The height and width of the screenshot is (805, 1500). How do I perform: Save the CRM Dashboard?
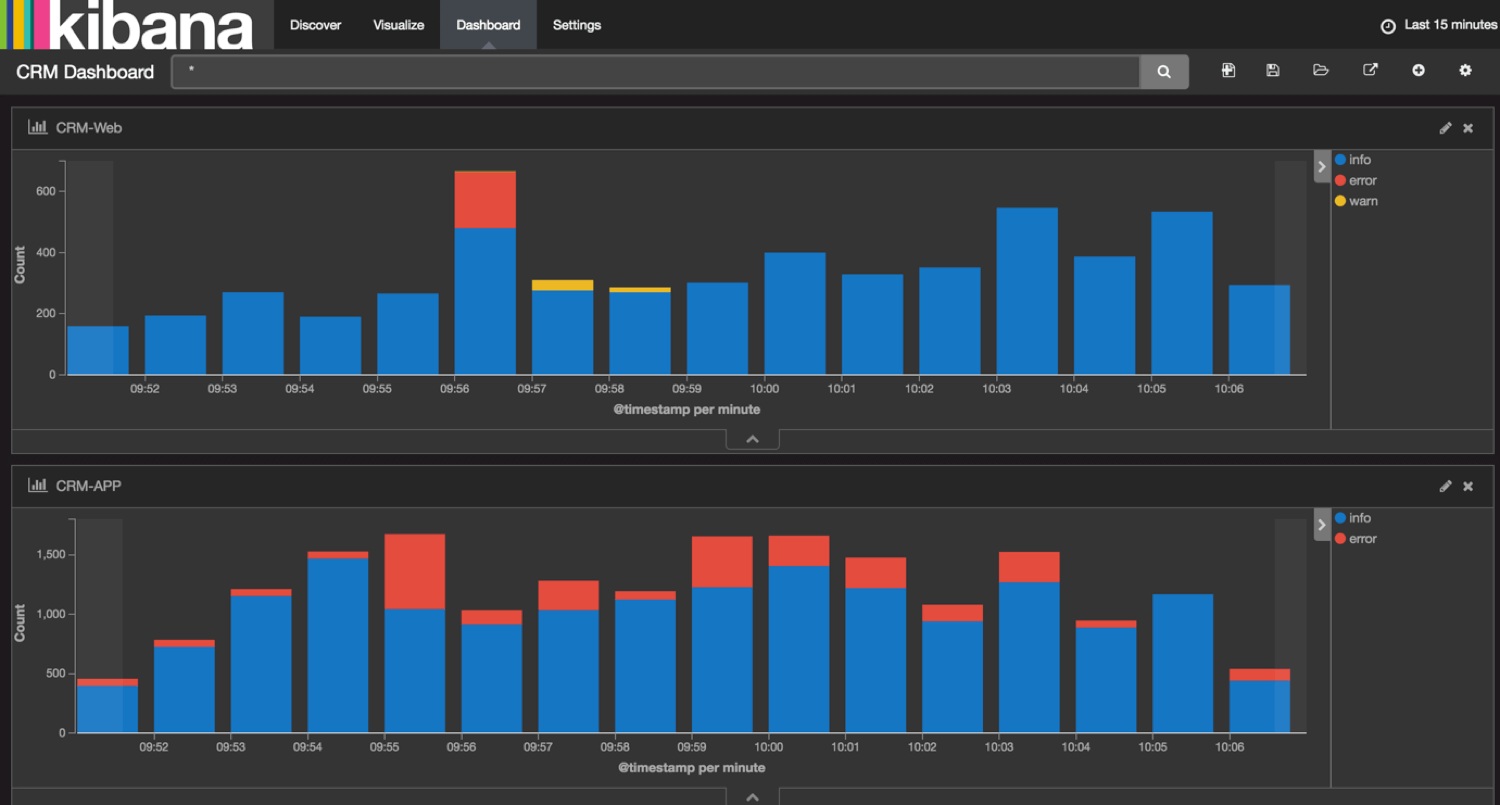[1272, 70]
